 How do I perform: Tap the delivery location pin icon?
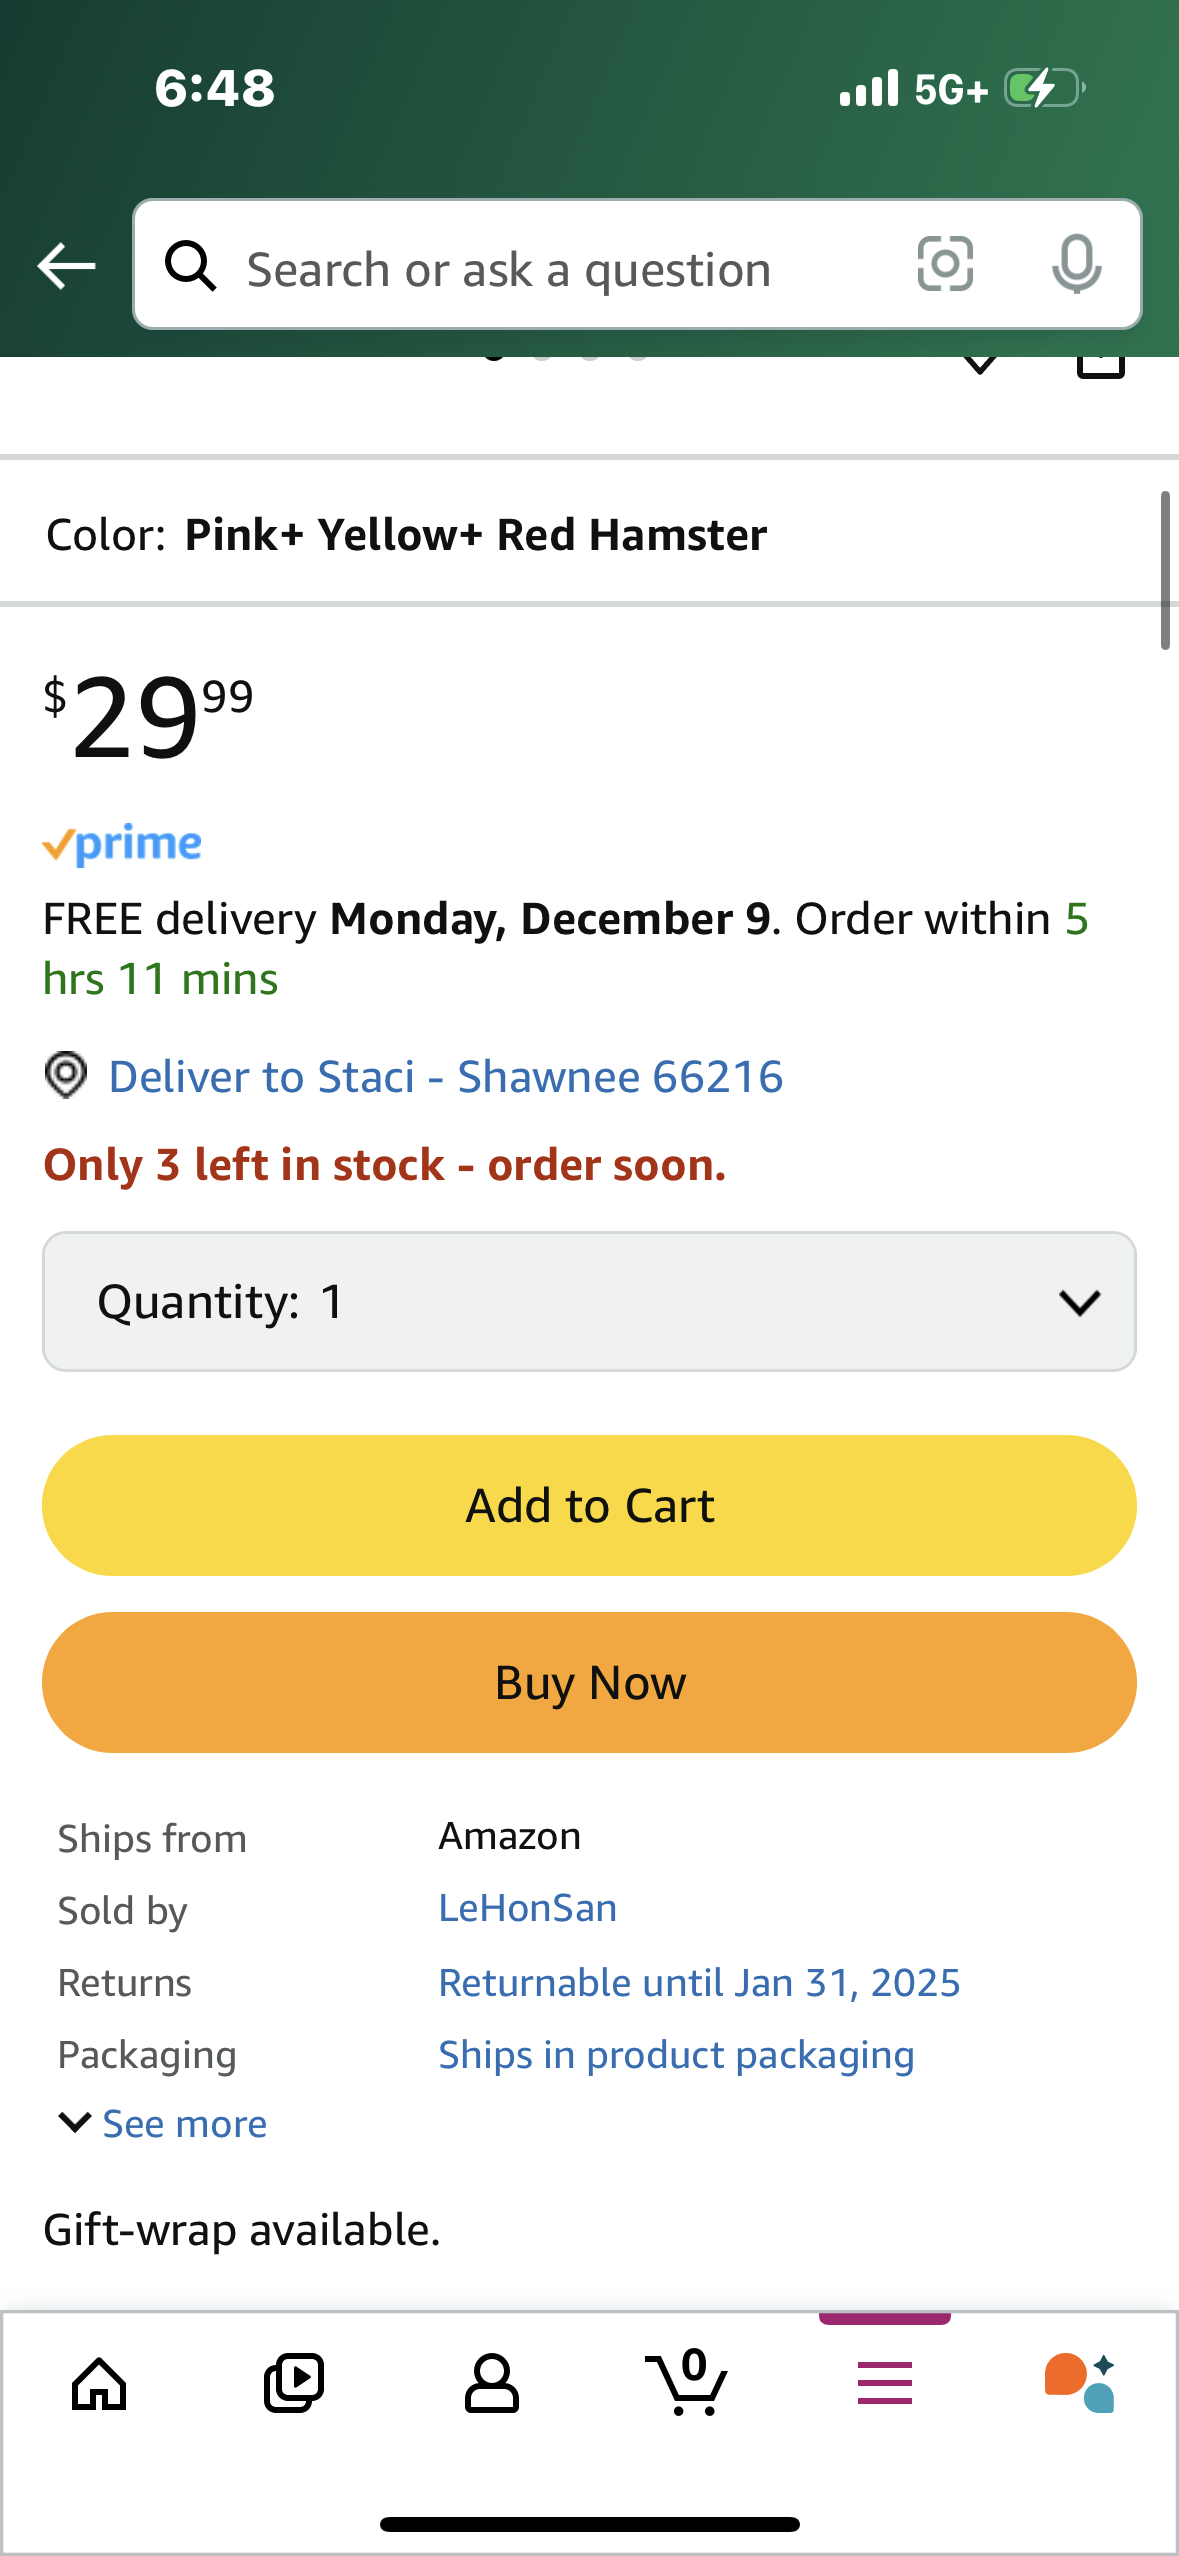(66, 1076)
